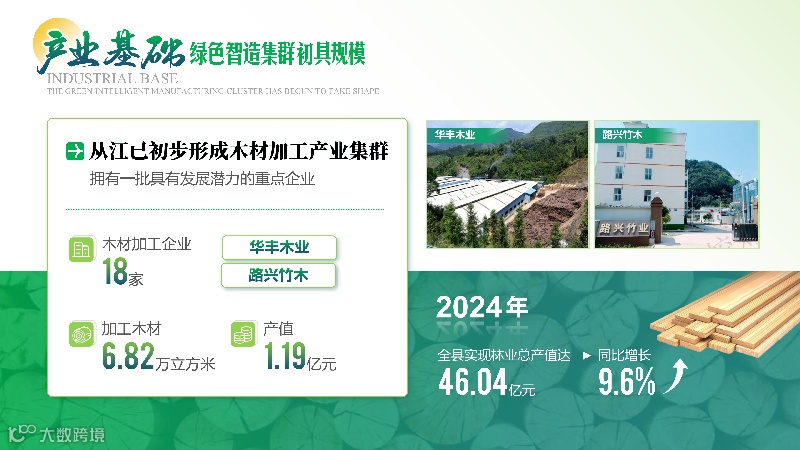
Task: Click the building icon next to 木材加工企业
Action: pos(82,249)
